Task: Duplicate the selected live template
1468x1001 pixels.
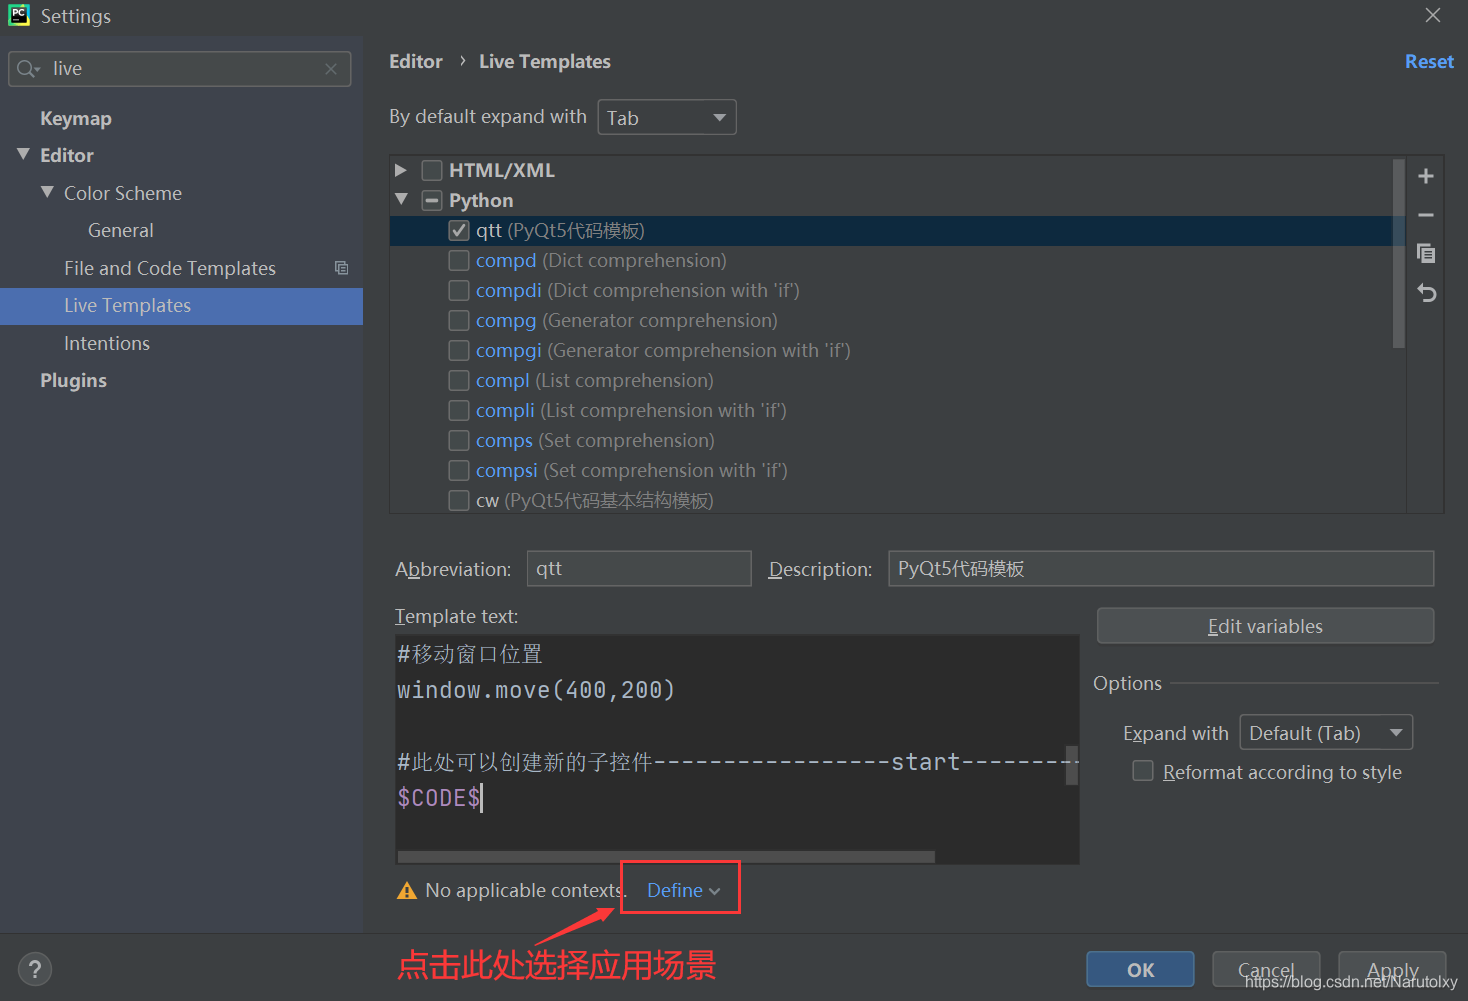Action: click(1426, 253)
